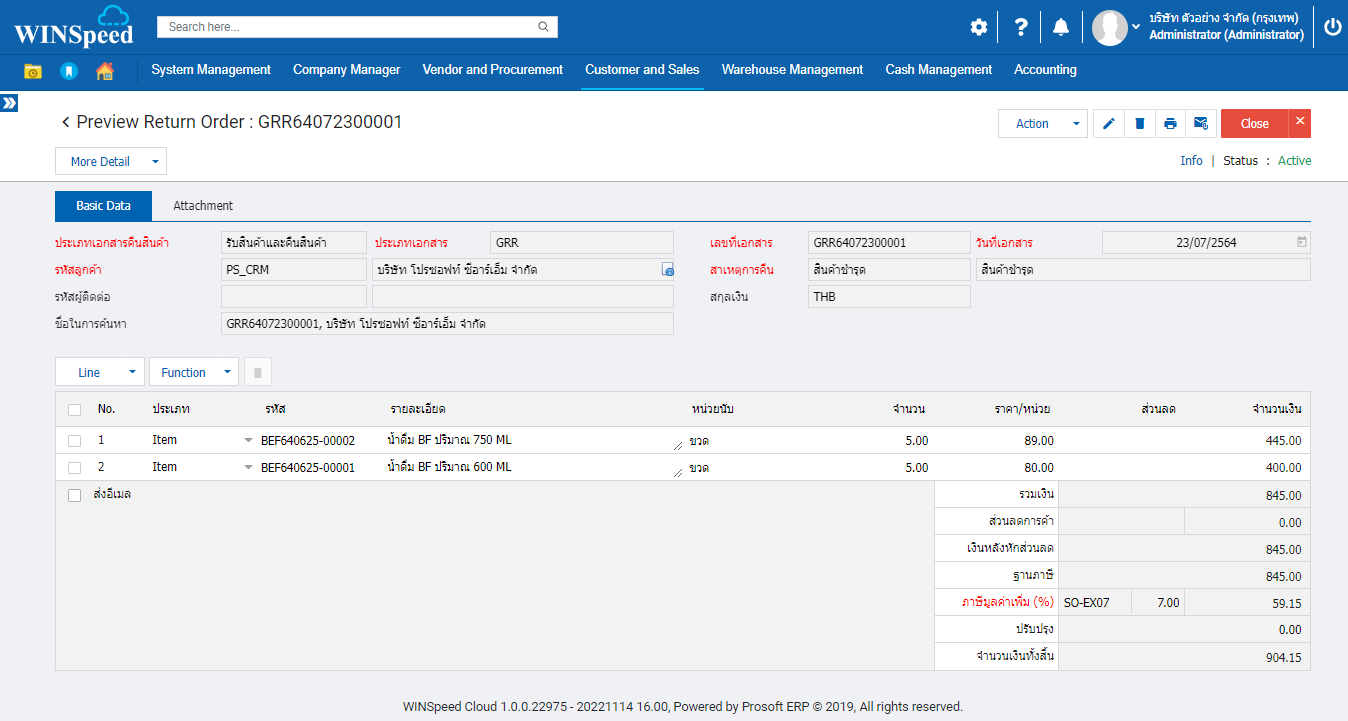
Task: Open the user account dropdown chevron
Action: (1136, 26)
